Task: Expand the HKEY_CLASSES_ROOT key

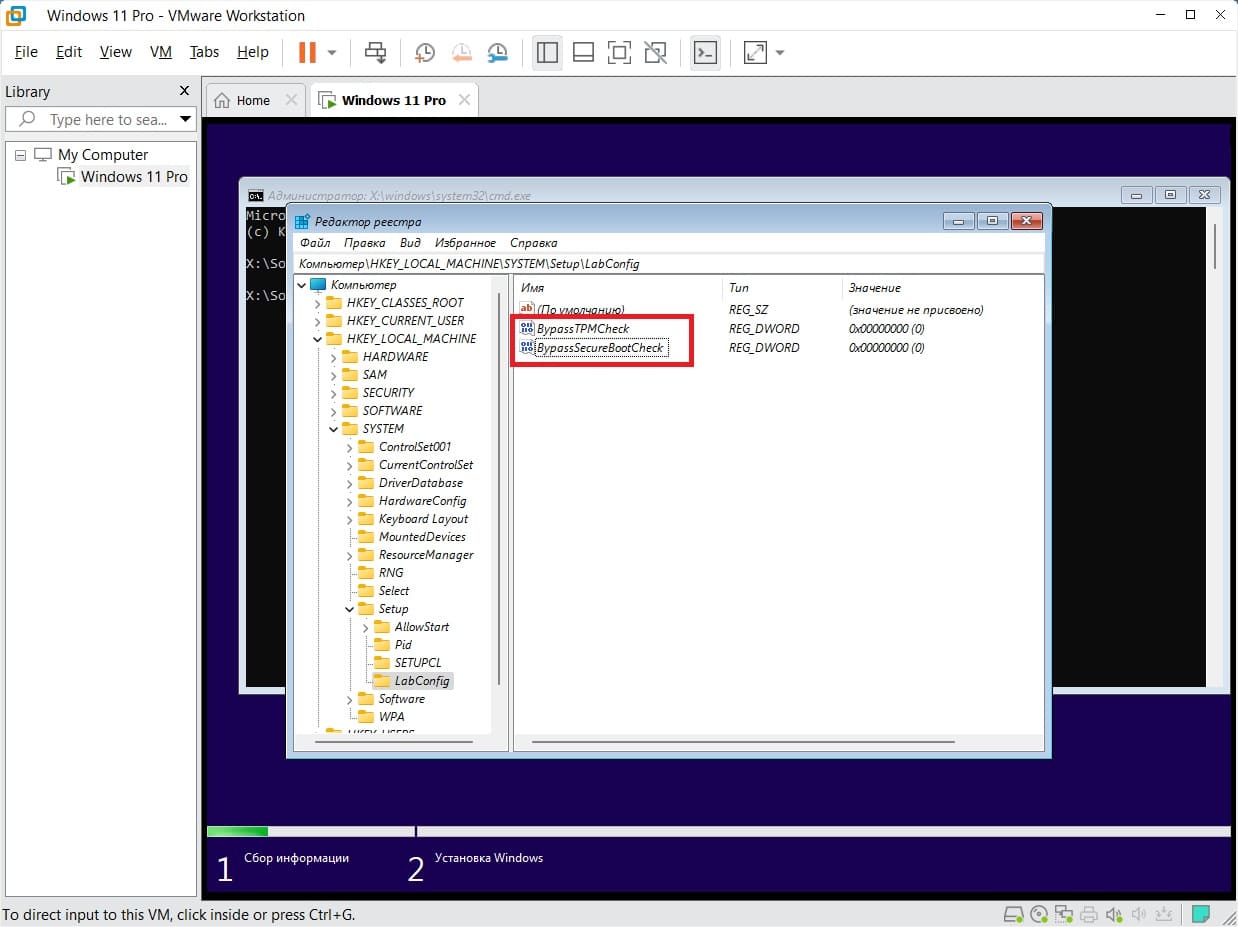Action: coord(318,303)
